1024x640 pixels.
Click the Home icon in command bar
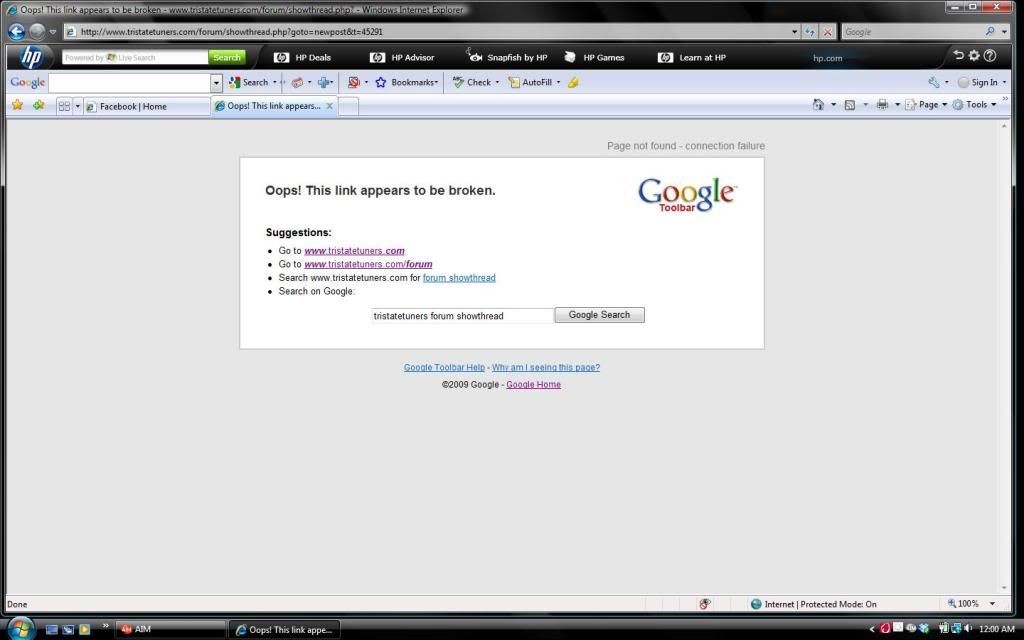pyautogui.click(x=818, y=105)
